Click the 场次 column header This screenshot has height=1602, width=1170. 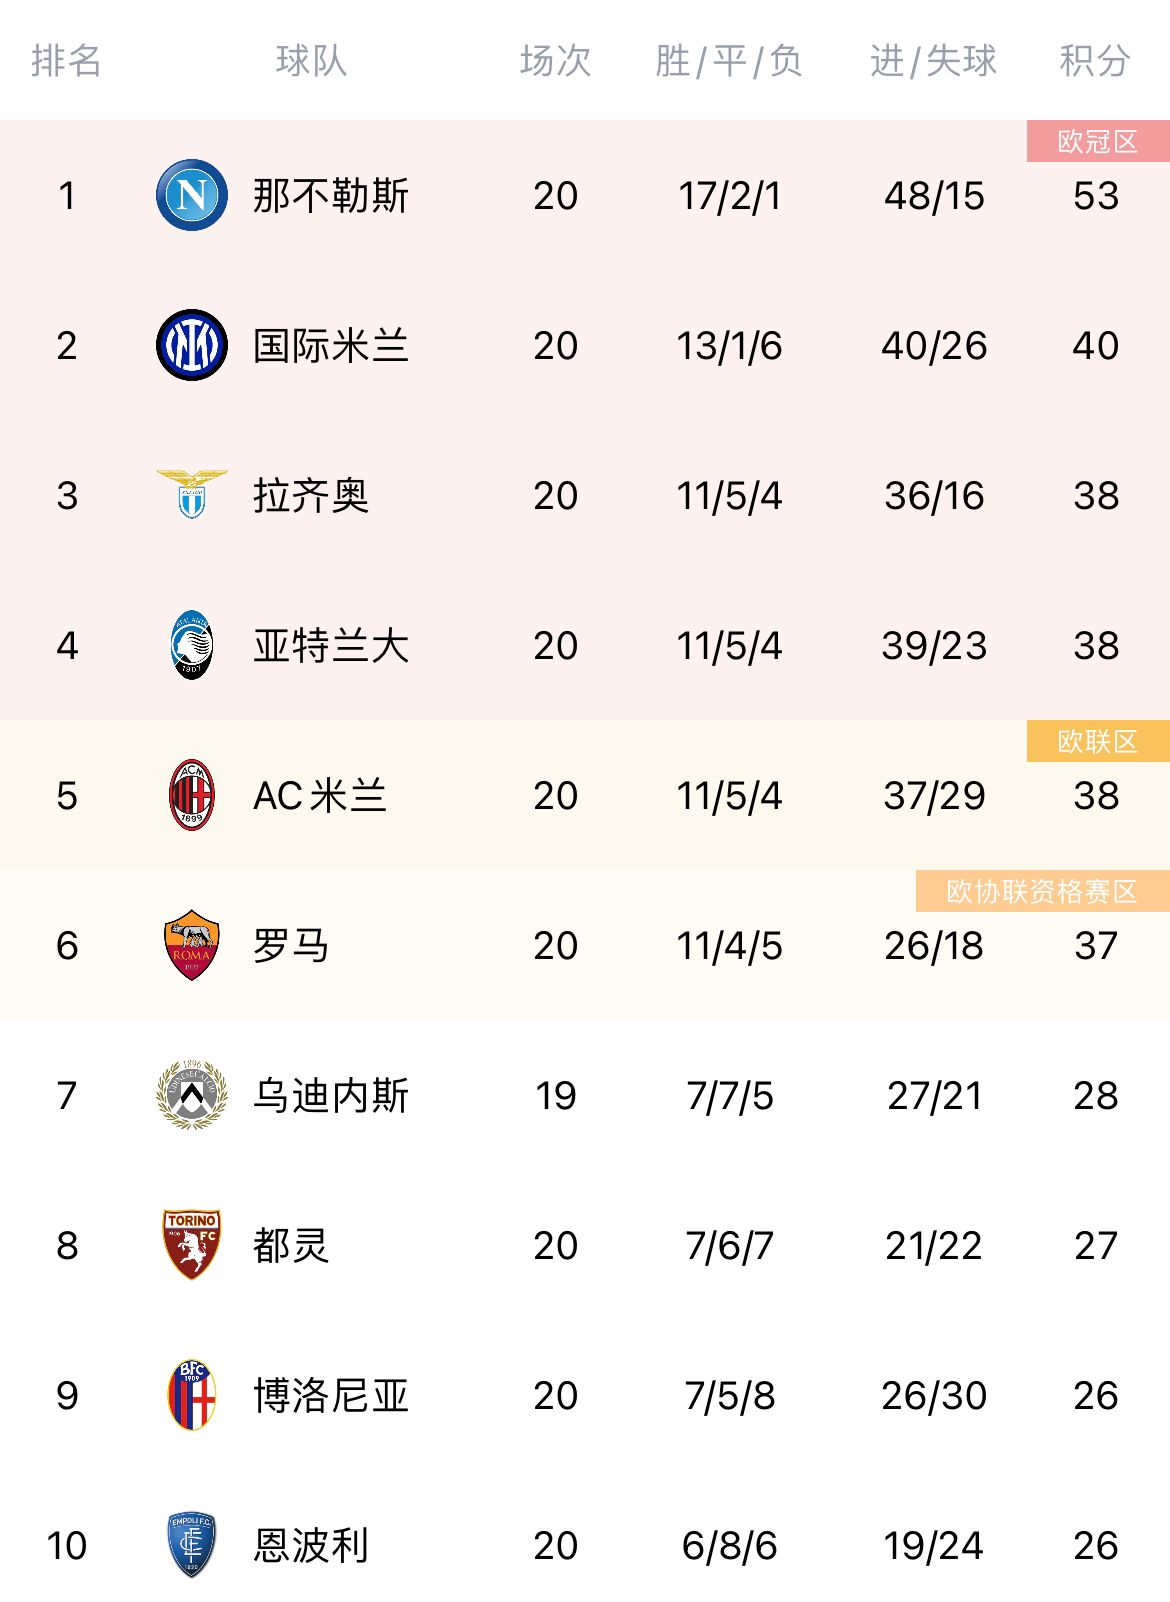[555, 61]
